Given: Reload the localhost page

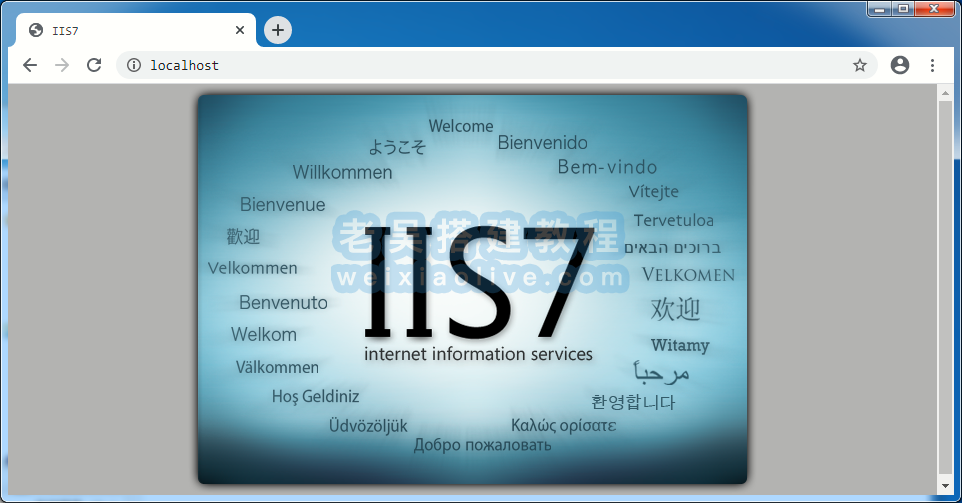Looking at the screenshot, I should click(94, 65).
